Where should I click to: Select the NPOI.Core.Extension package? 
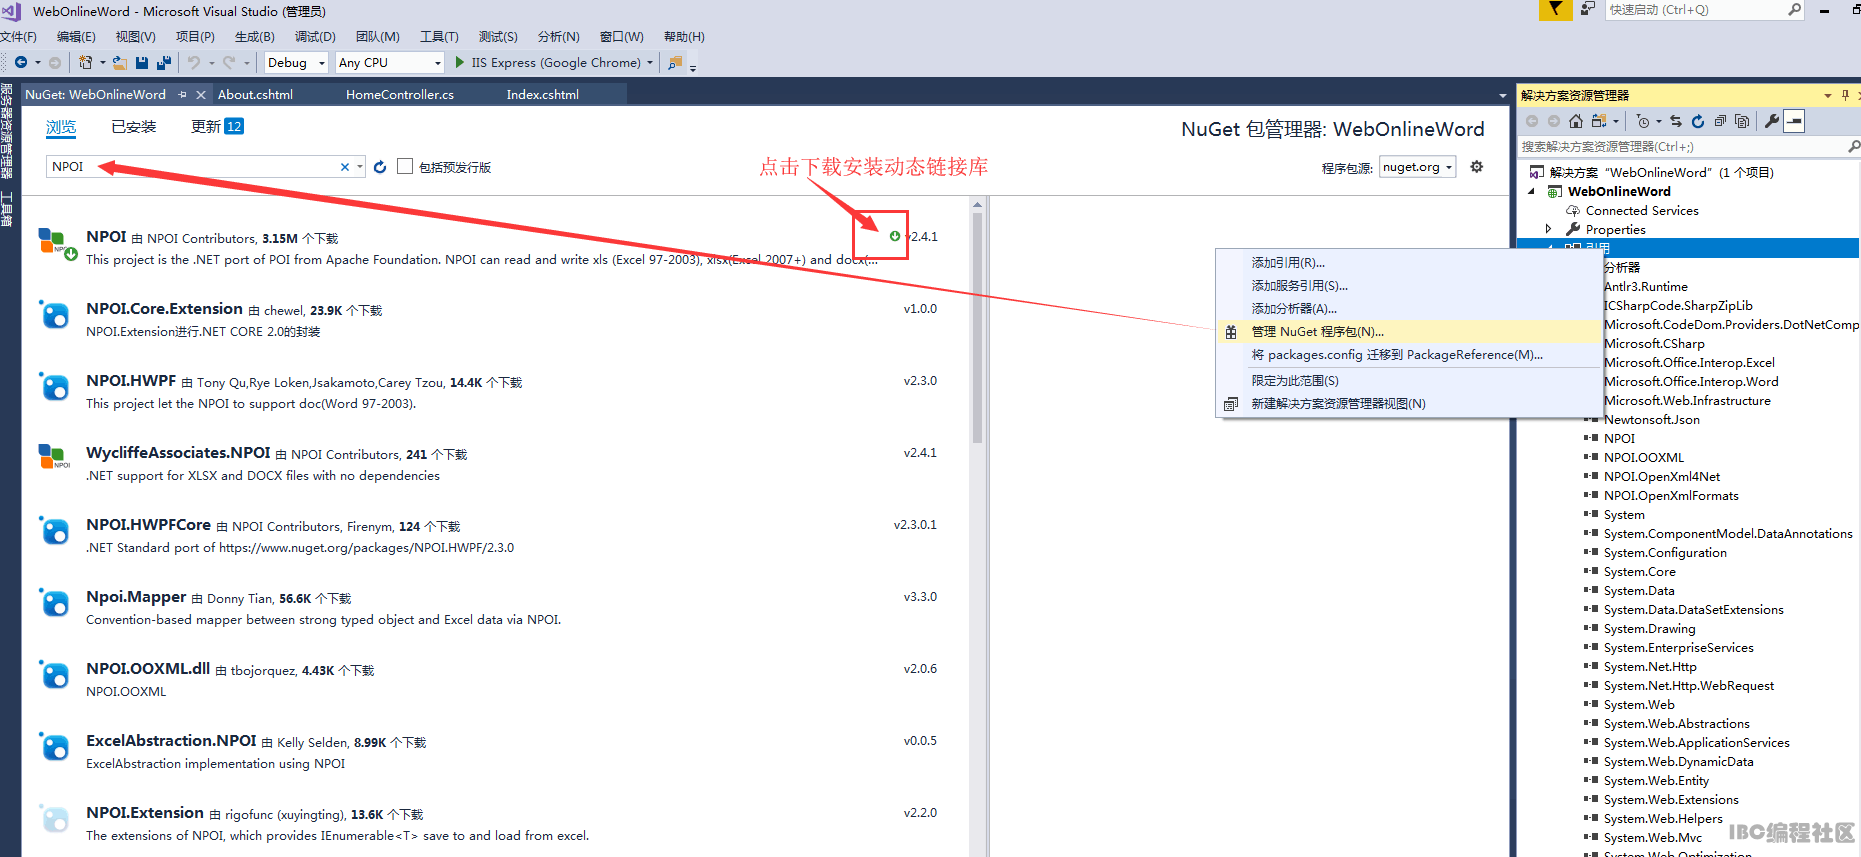pyautogui.click(x=495, y=319)
